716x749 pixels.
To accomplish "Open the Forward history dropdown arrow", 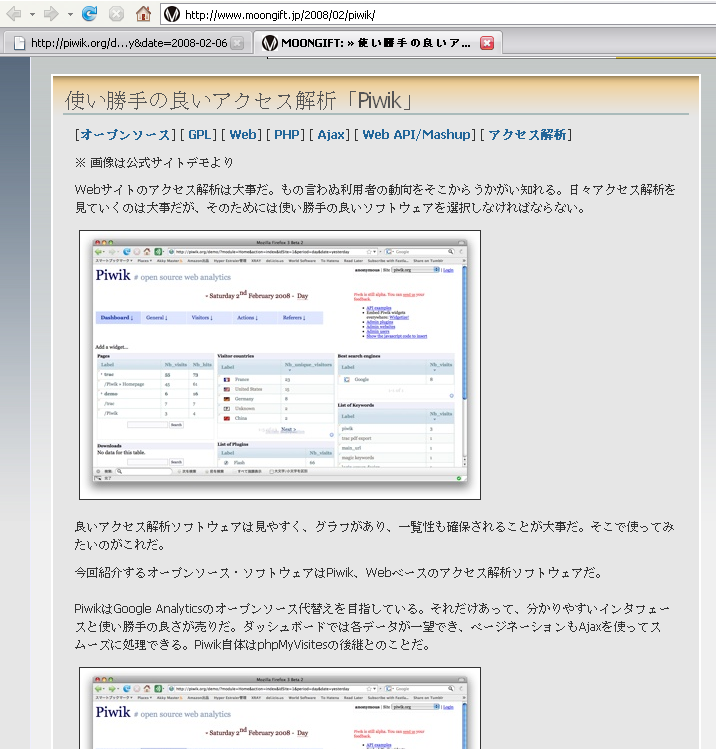I will click(70, 14).
